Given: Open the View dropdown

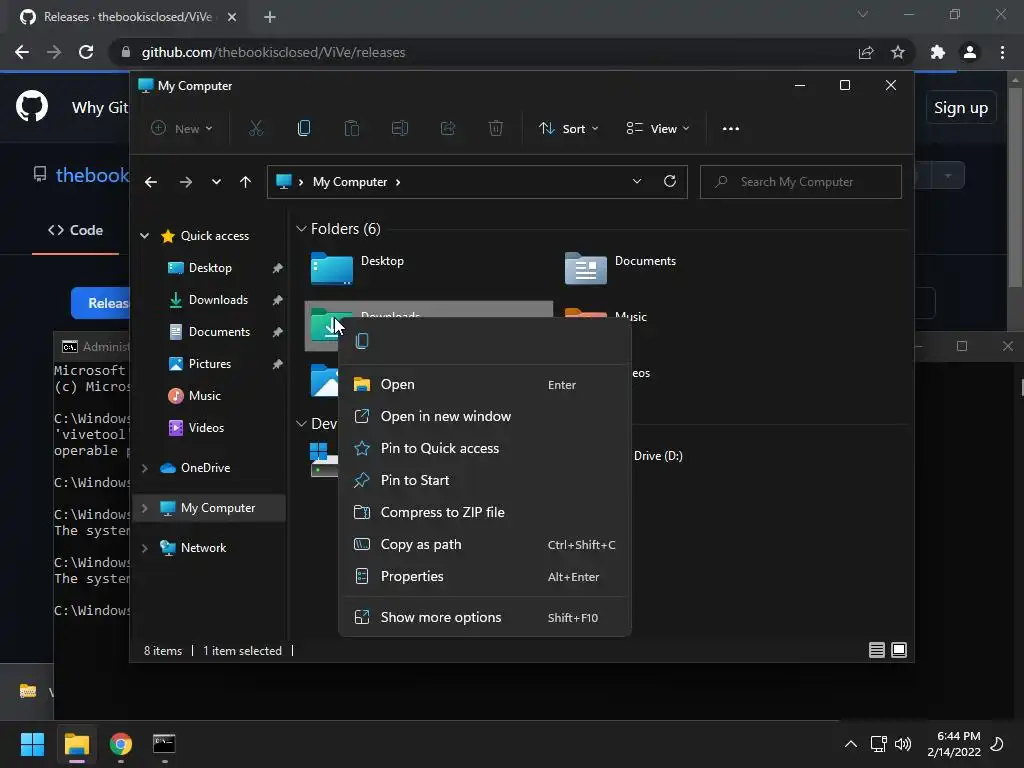Looking at the screenshot, I should (658, 129).
